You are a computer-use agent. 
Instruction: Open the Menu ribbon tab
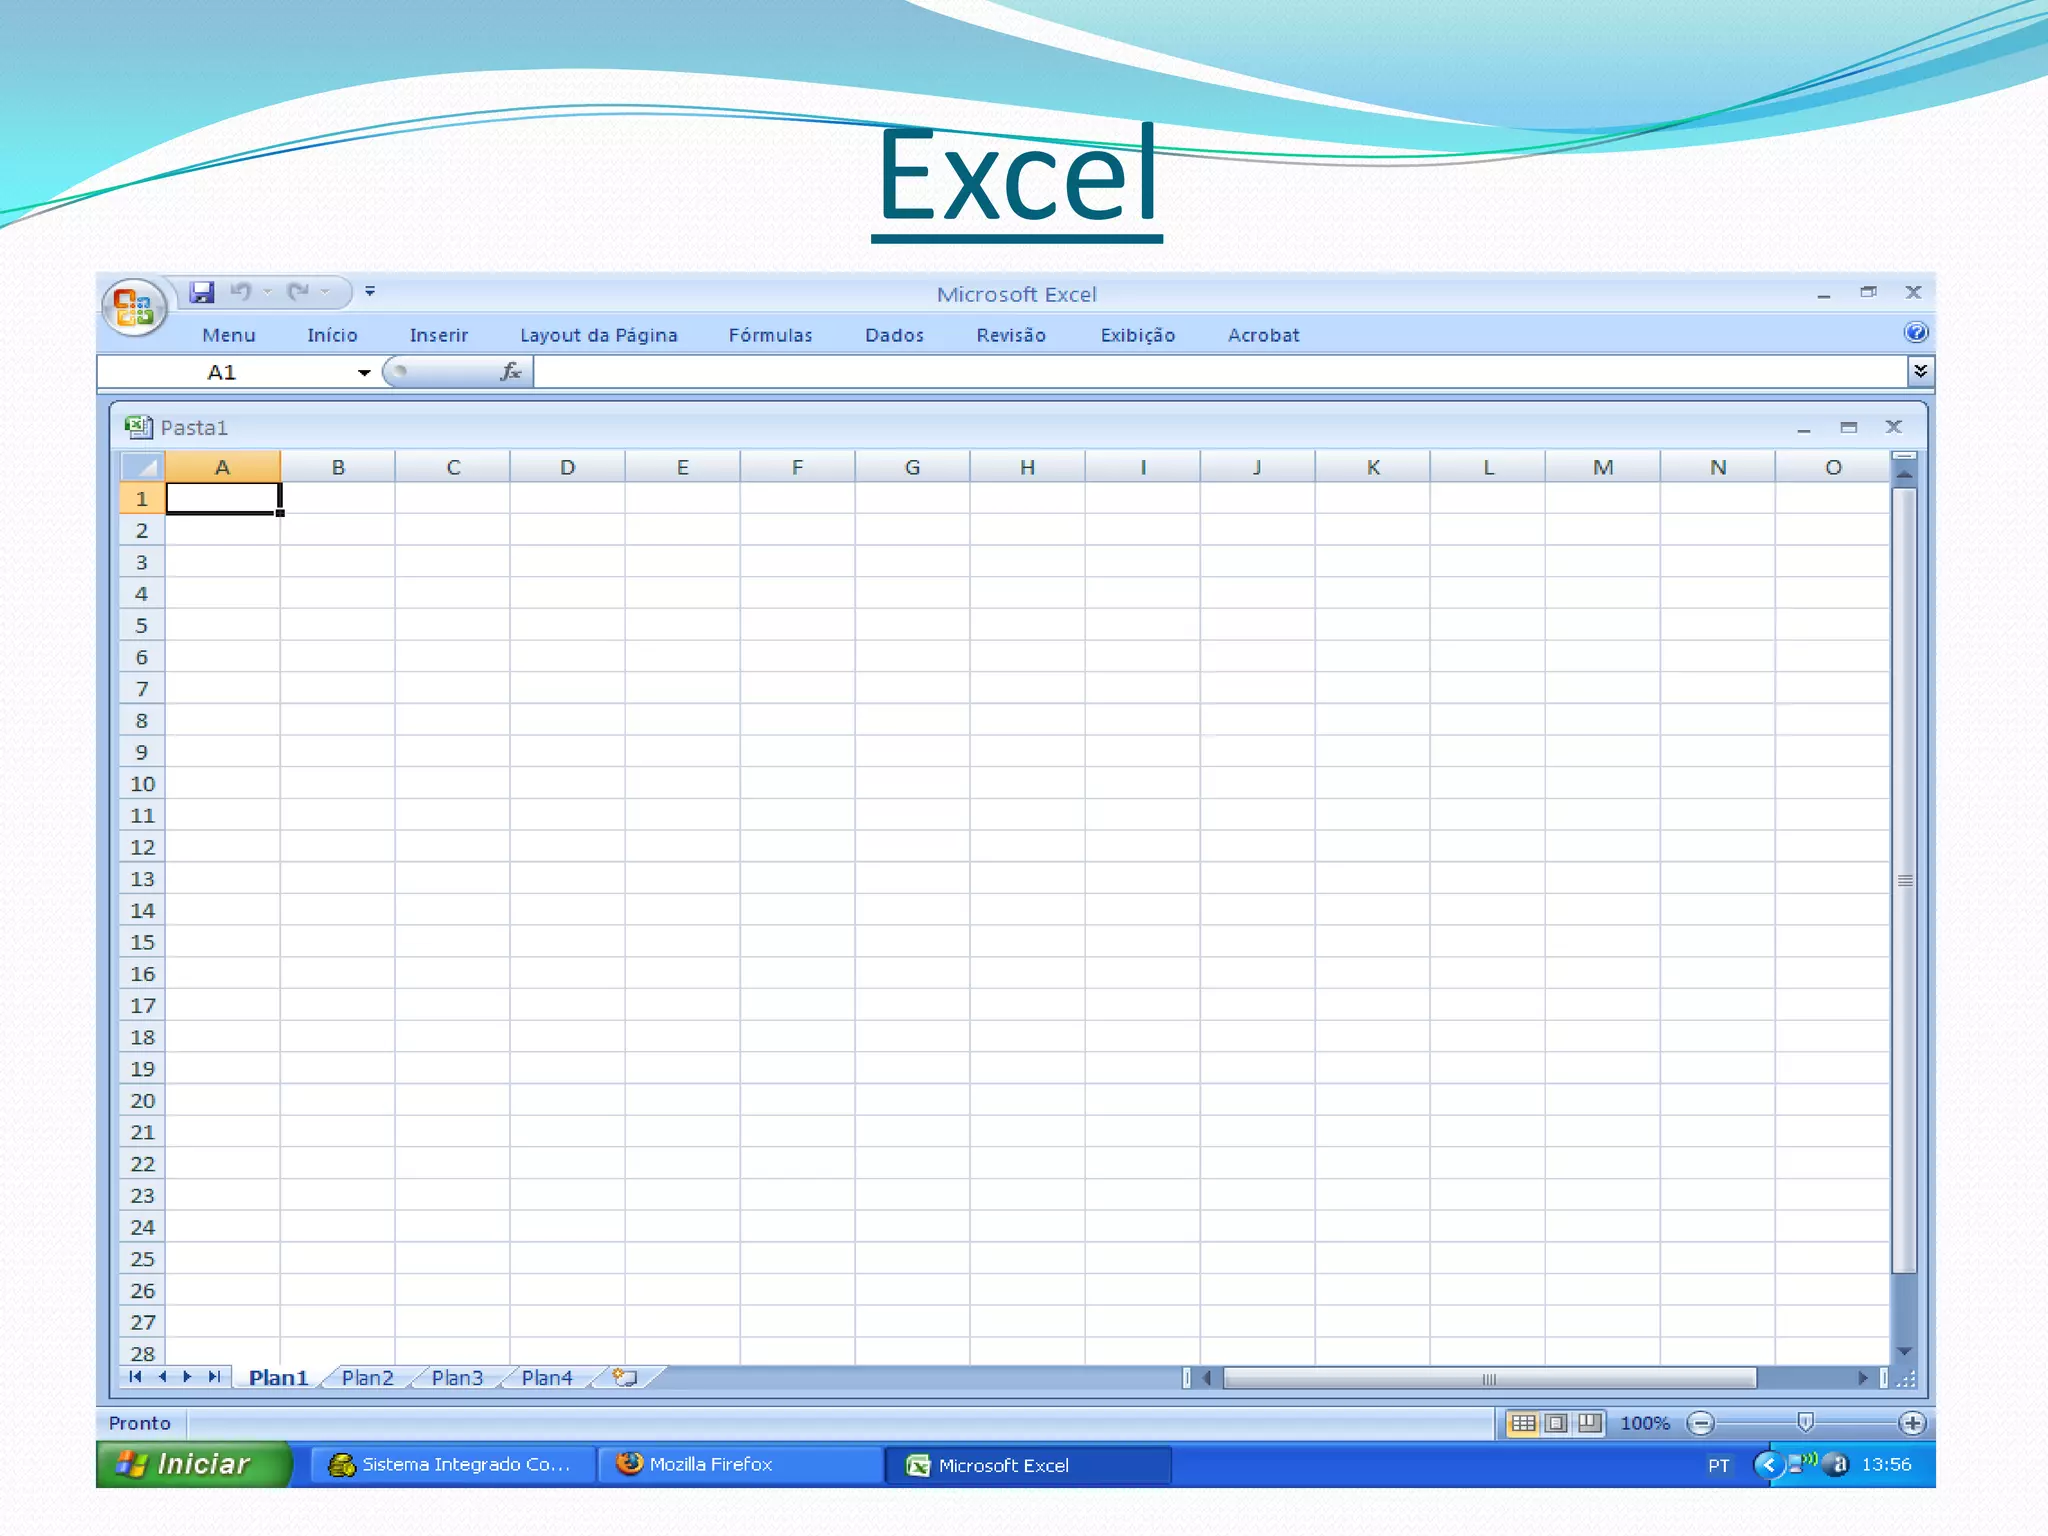229,335
